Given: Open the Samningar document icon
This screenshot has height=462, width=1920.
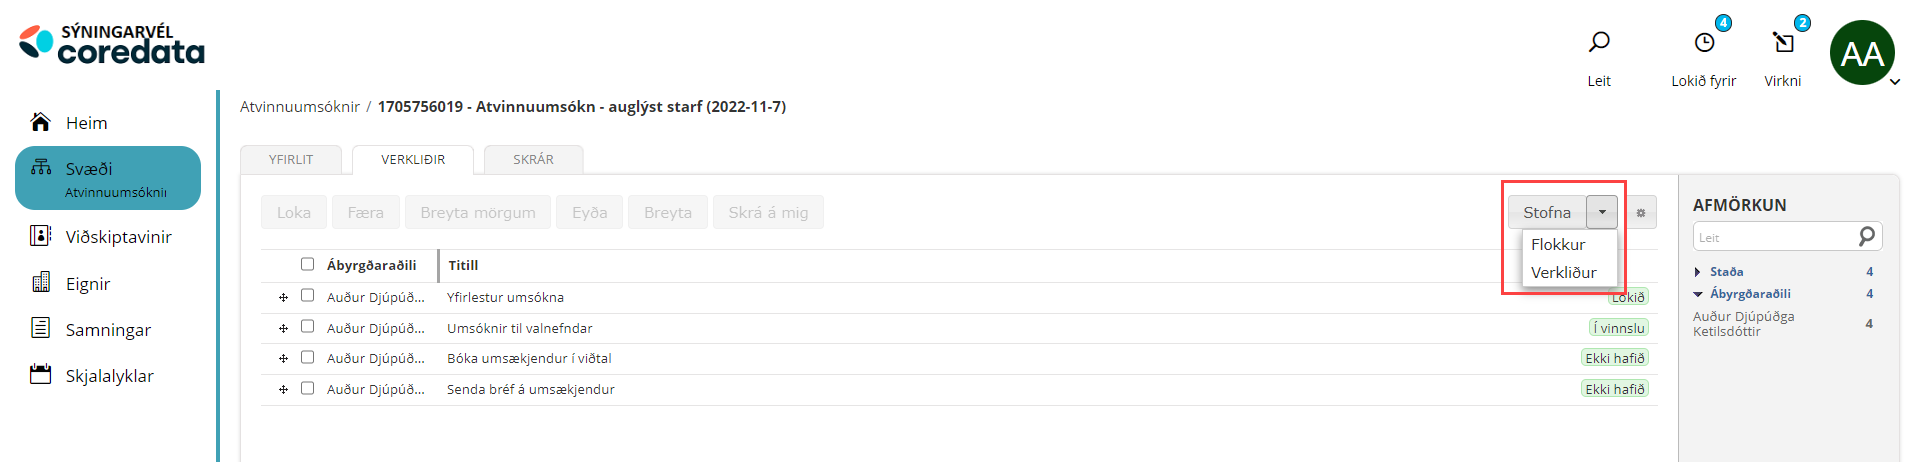Looking at the screenshot, I should tap(40, 328).
